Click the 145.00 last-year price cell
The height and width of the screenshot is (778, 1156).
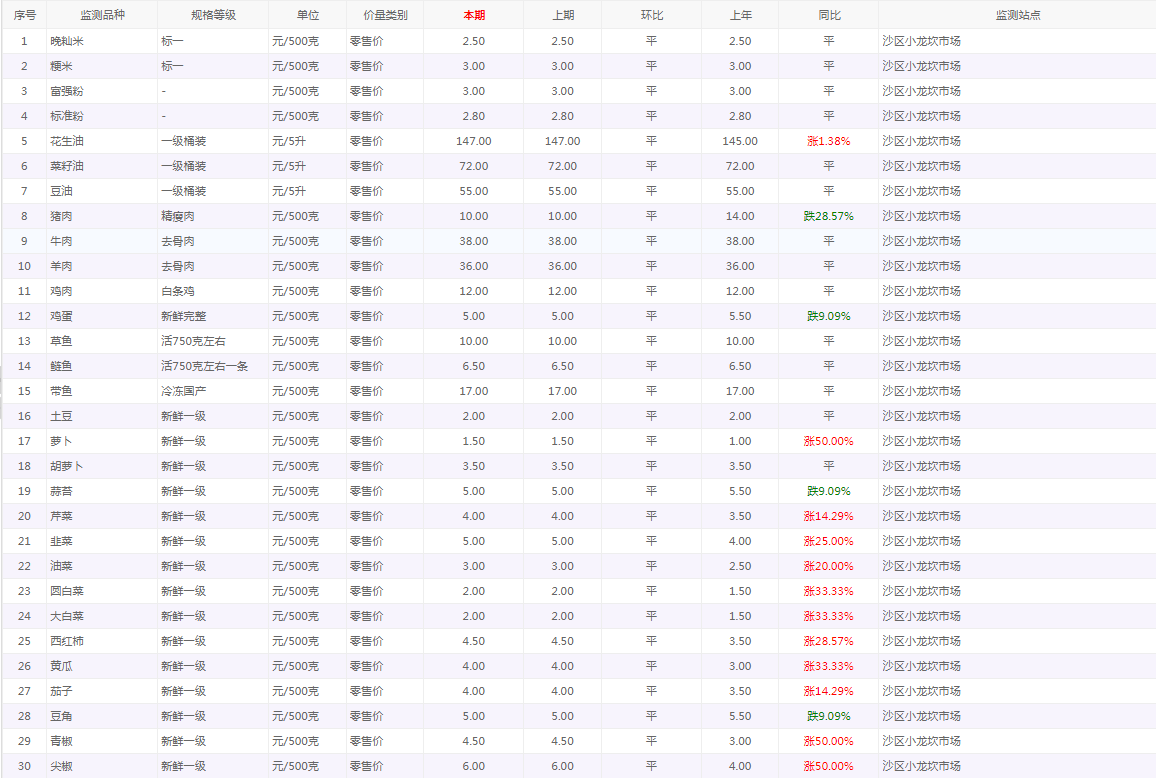[740, 141]
